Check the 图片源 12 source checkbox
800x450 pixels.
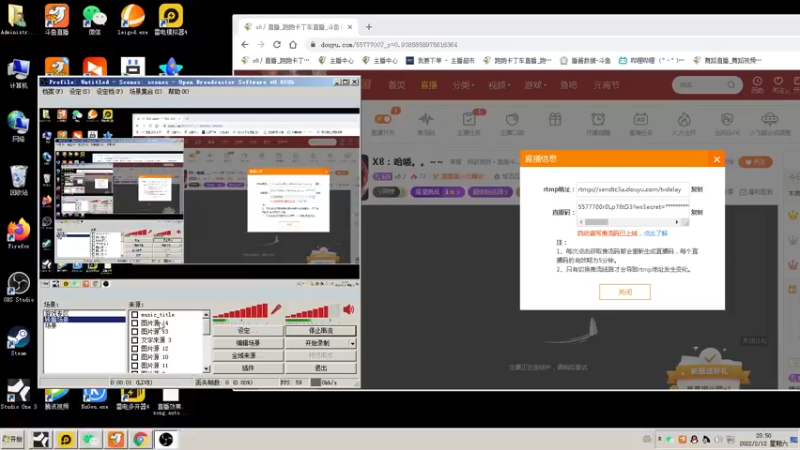[x=135, y=348]
